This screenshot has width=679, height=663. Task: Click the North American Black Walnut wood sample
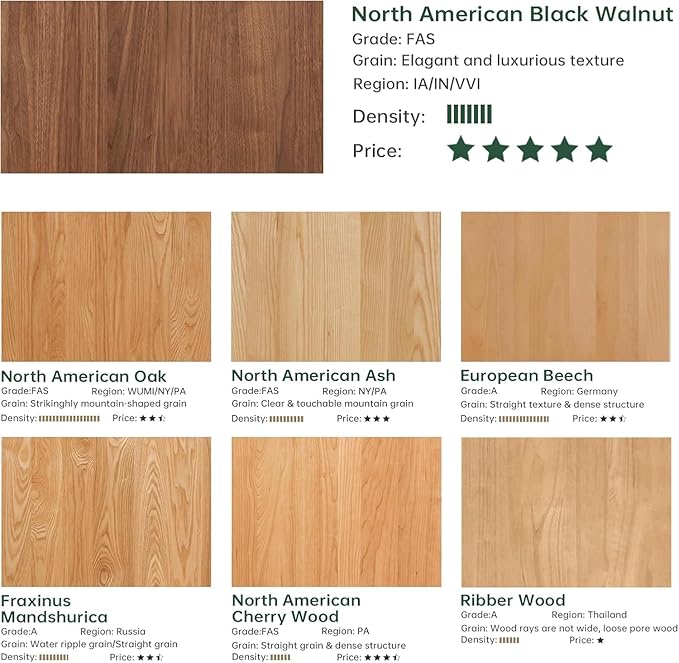coord(162,87)
